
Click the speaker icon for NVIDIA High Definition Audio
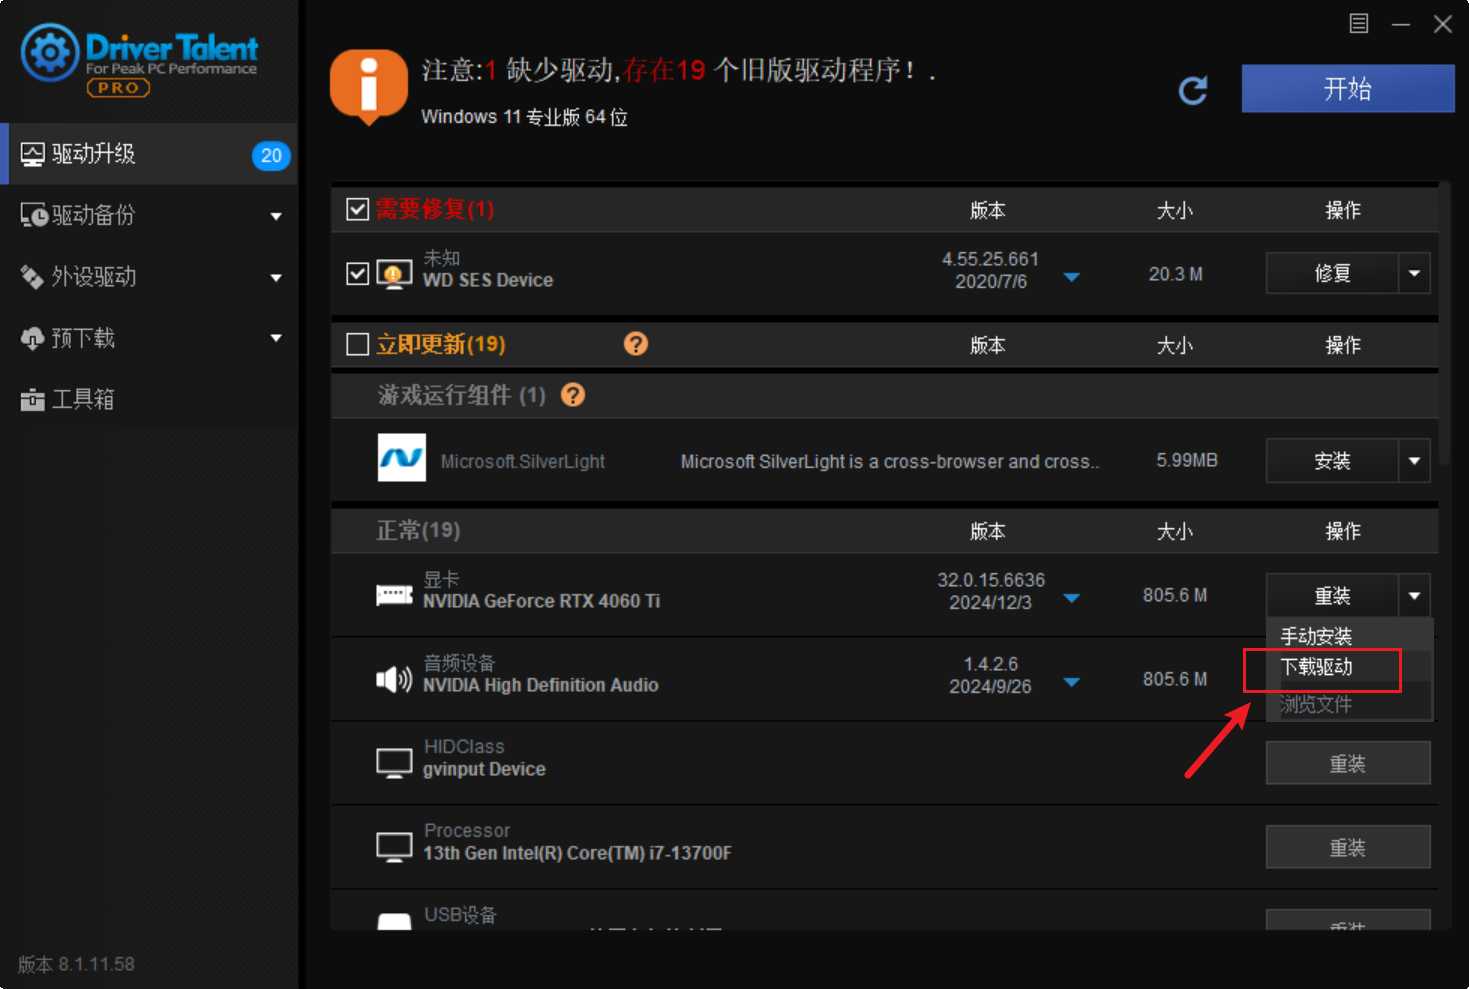394,680
